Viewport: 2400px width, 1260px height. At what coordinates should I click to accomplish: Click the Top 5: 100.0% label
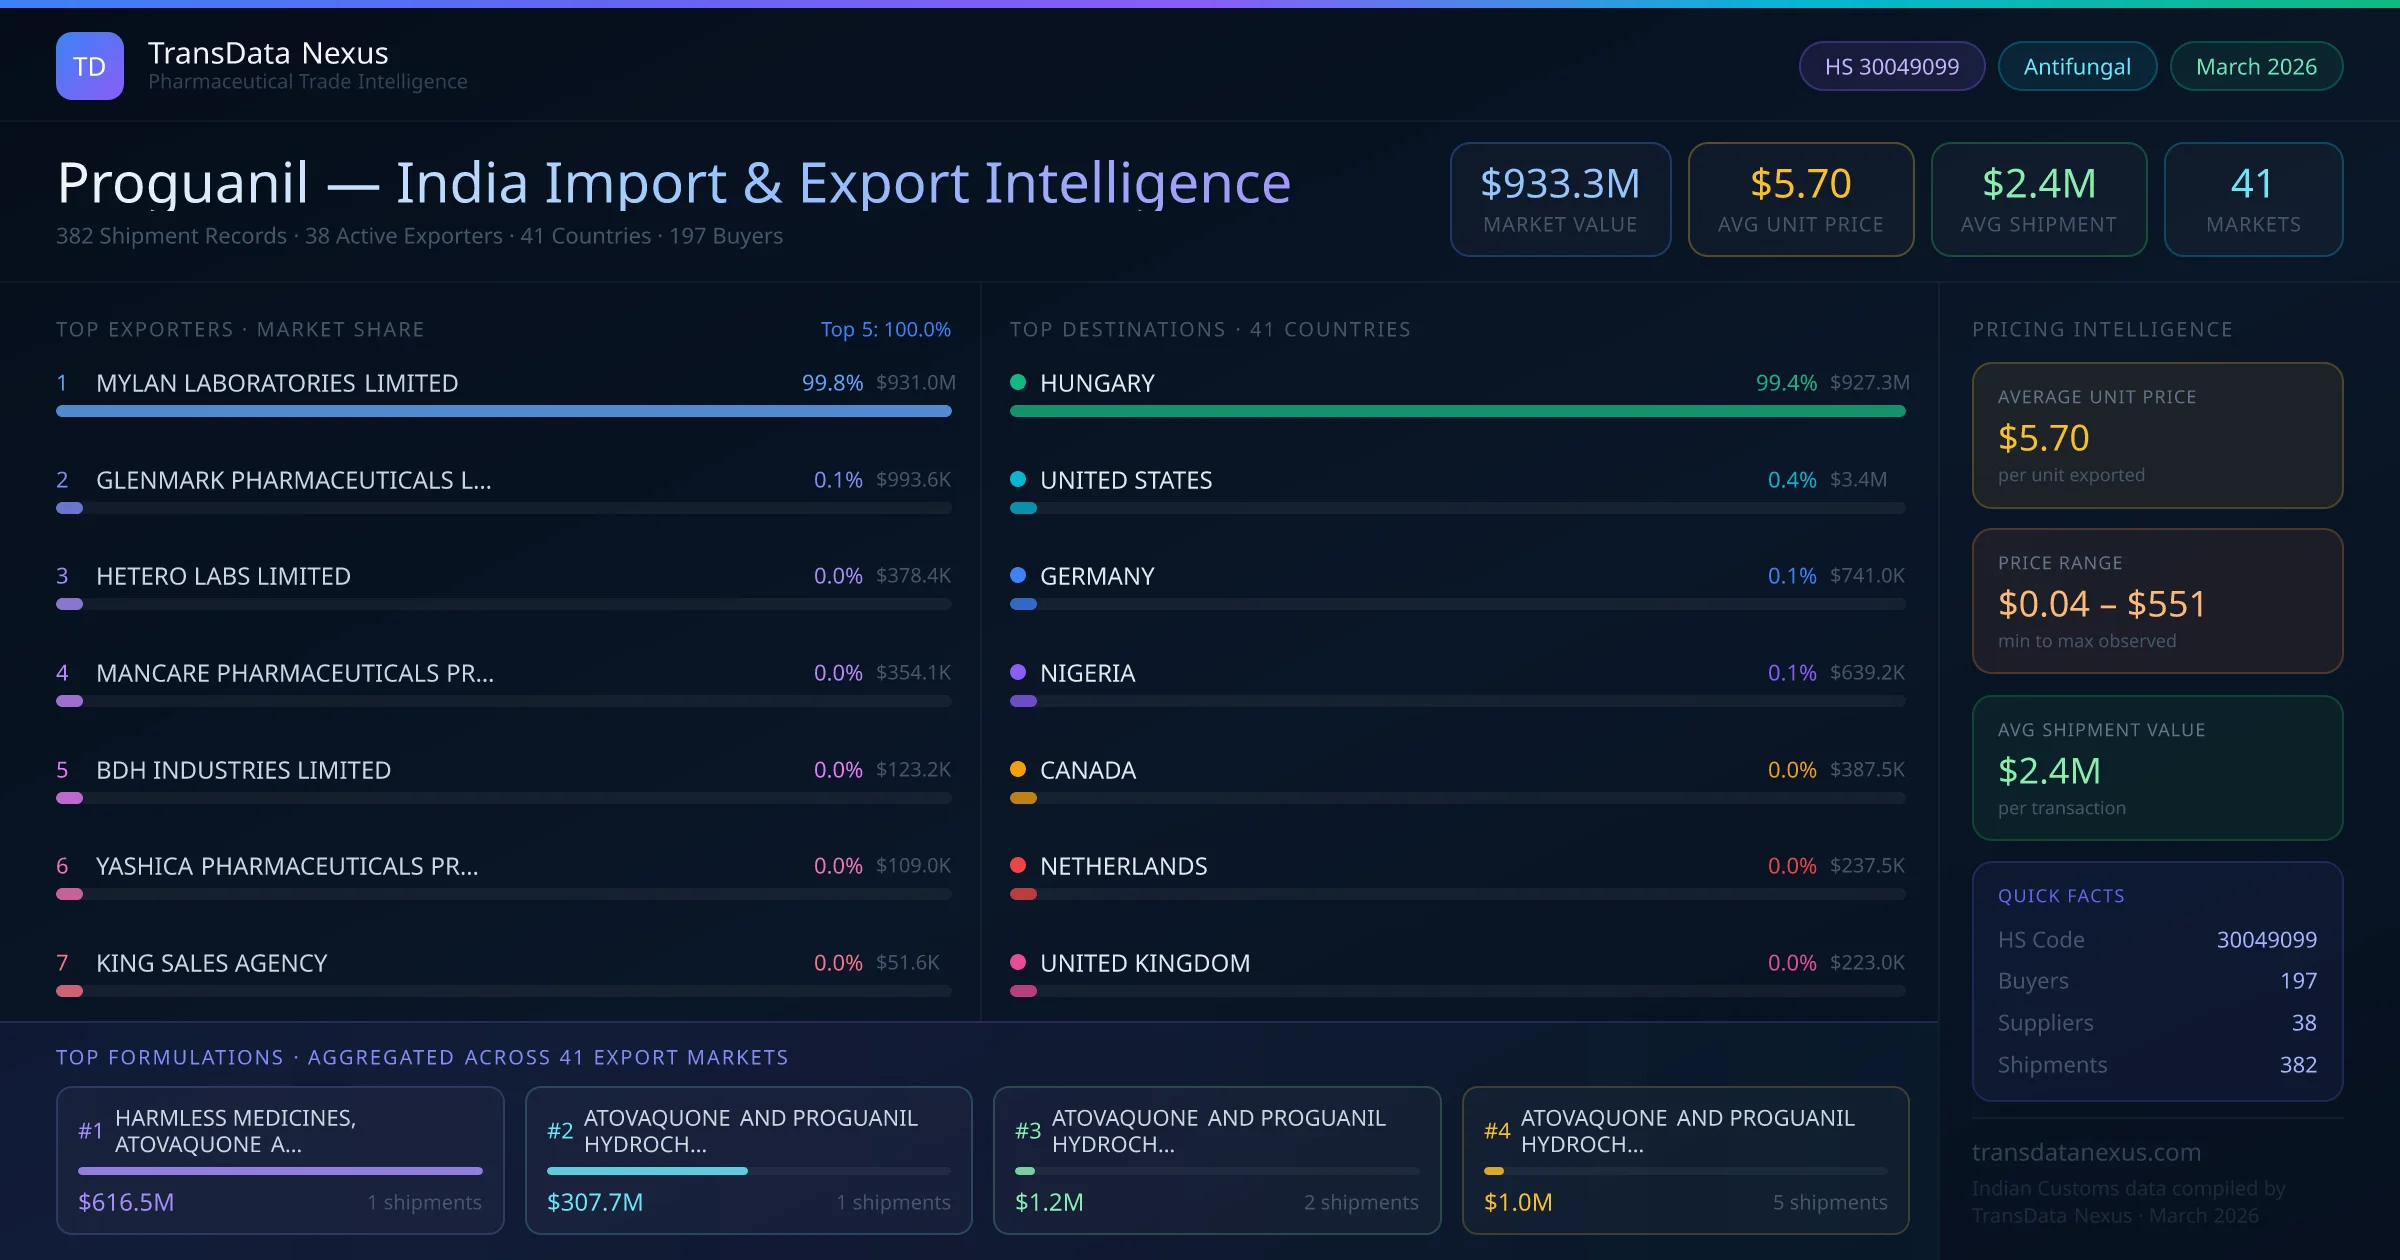coord(885,329)
